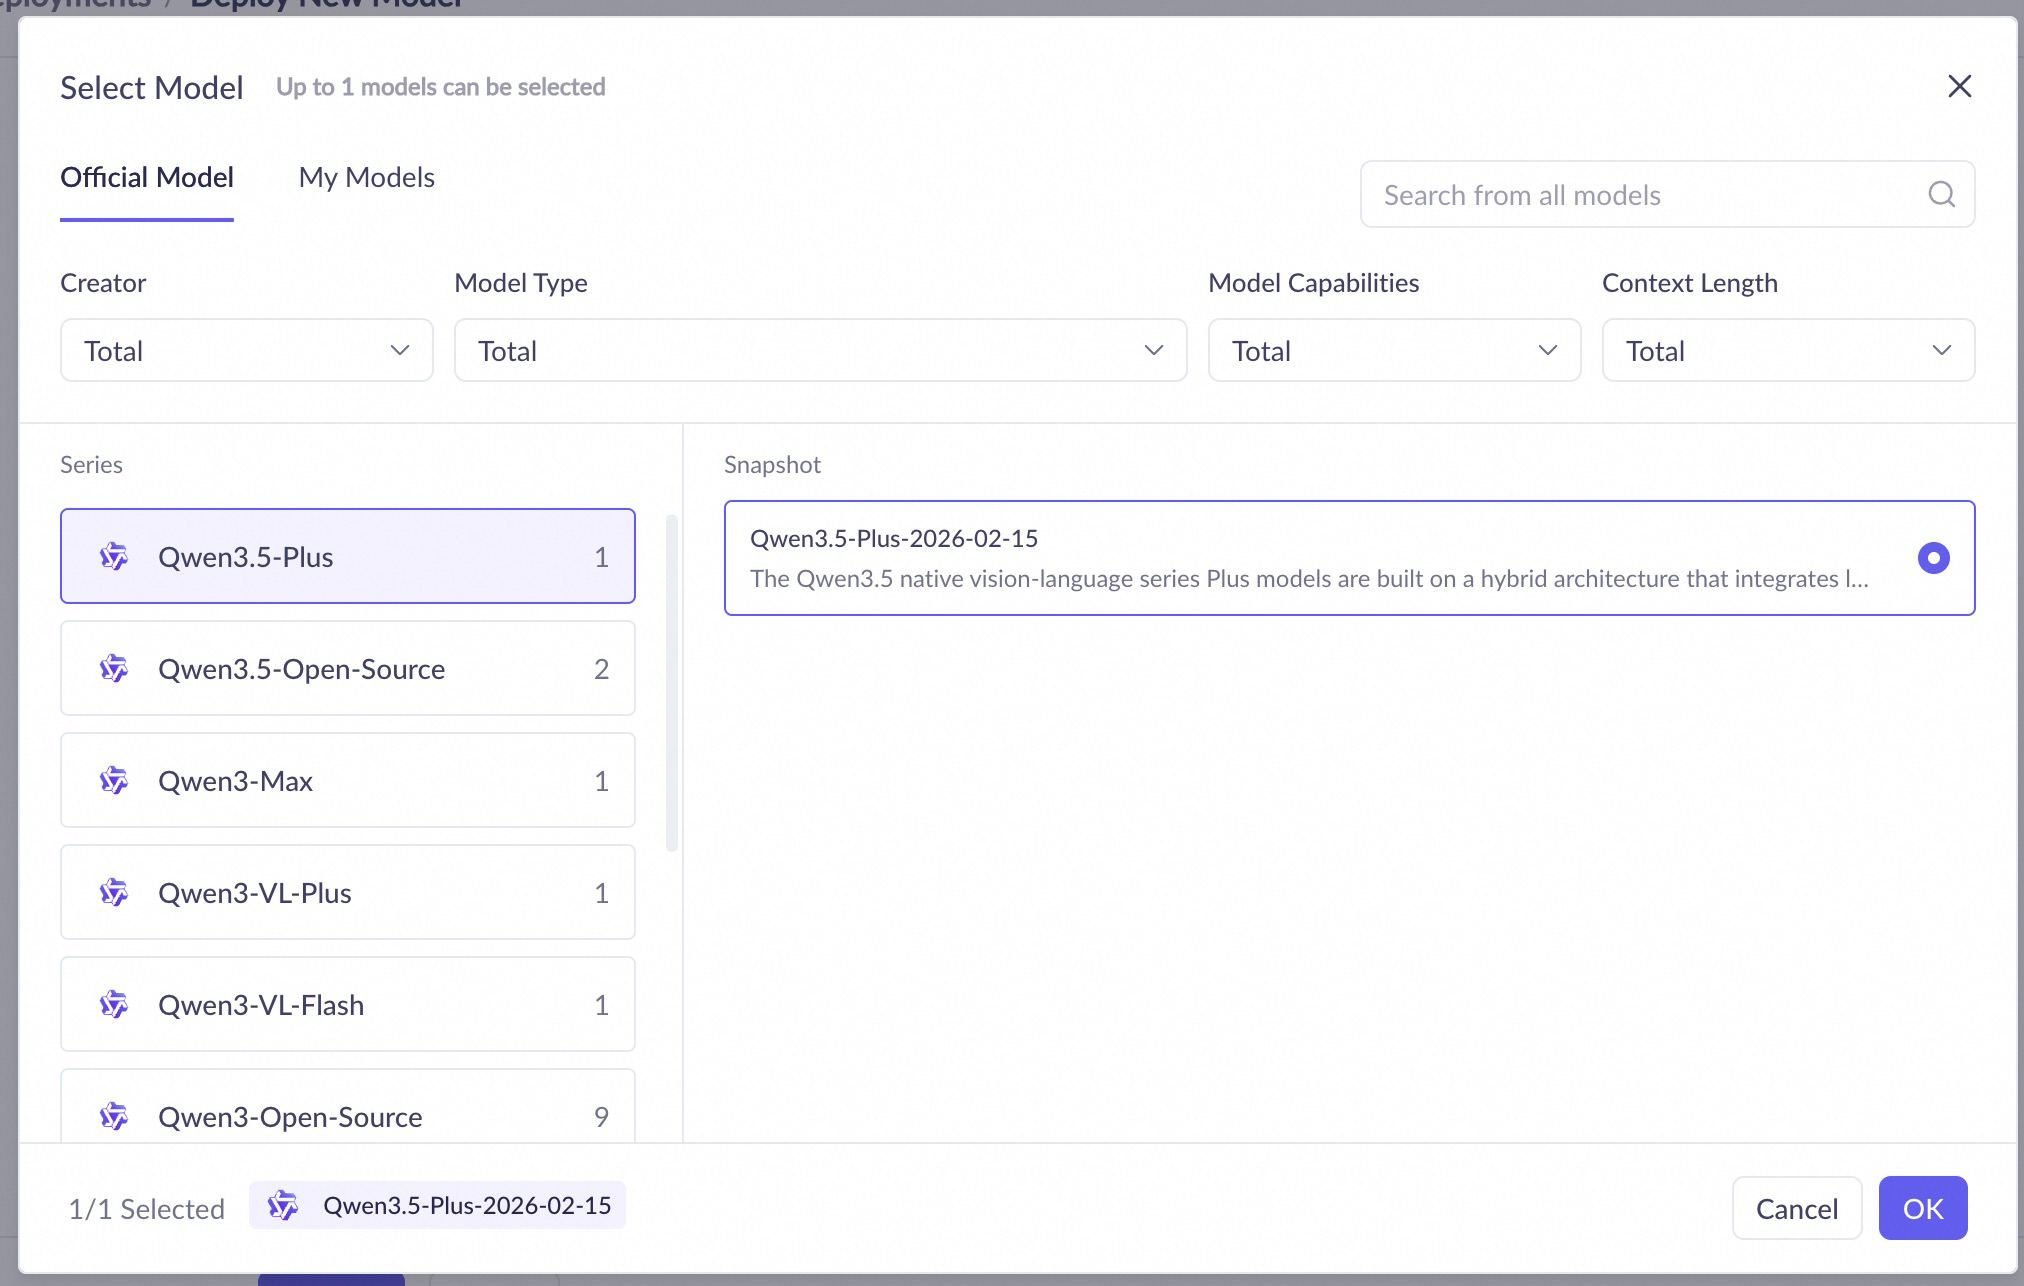This screenshot has width=2024, height=1286.
Task: Click the Qwen logo in the selected model chip
Action: tap(283, 1206)
